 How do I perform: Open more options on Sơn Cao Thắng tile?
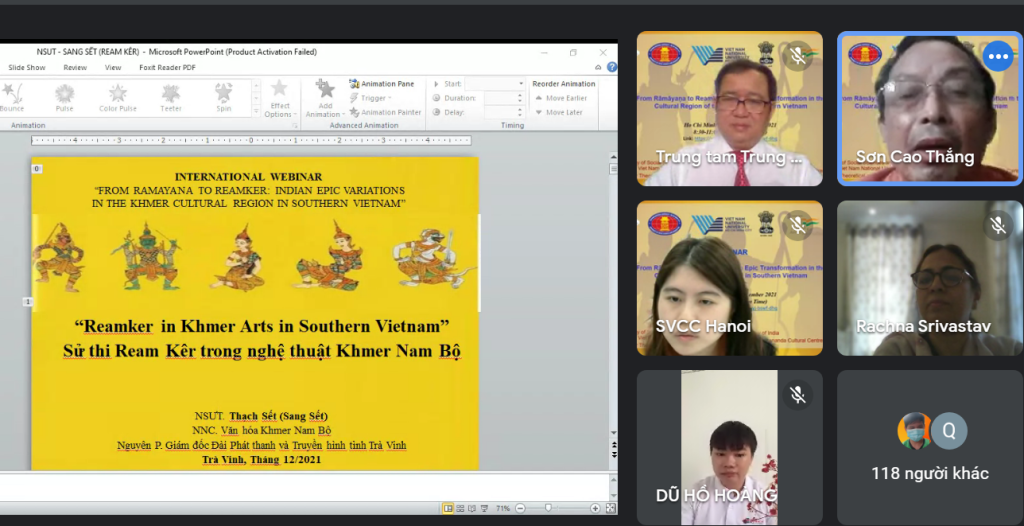coord(998,57)
